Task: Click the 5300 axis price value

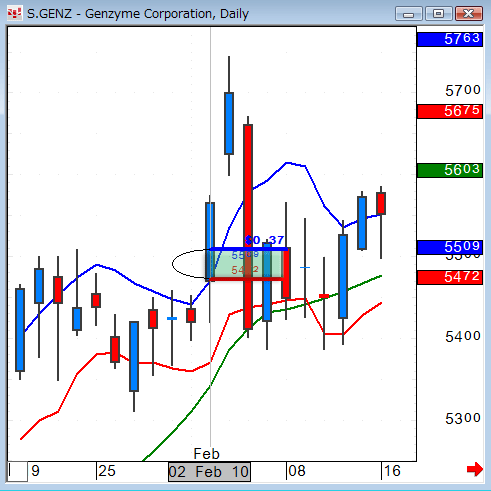Action: click(463, 418)
